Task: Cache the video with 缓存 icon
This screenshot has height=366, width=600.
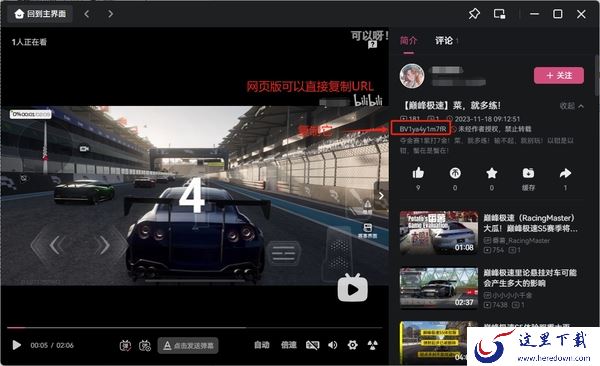Action: pos(528,173)
